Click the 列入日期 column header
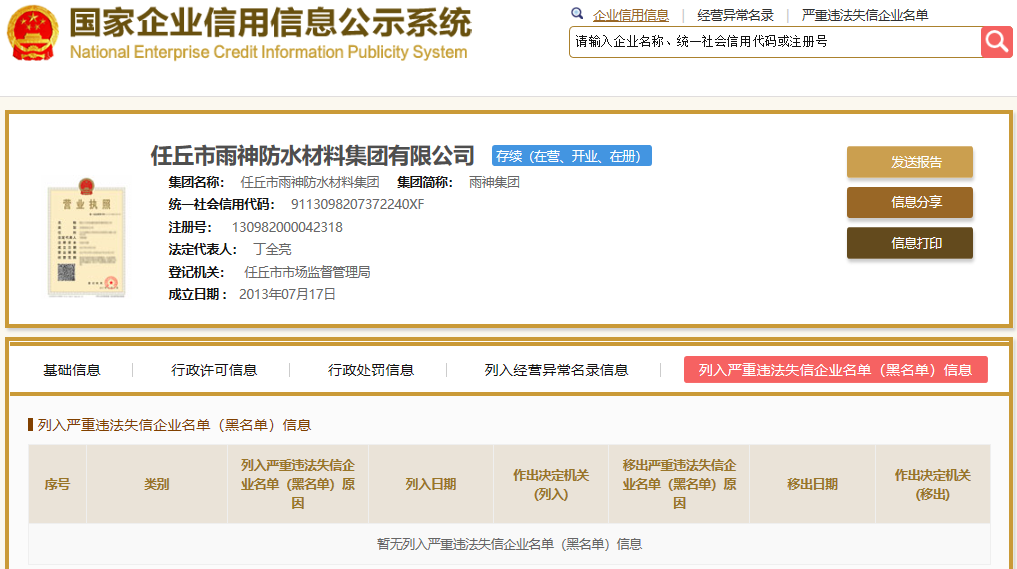This screenshot has height=569, width=1017. (431, 484)
